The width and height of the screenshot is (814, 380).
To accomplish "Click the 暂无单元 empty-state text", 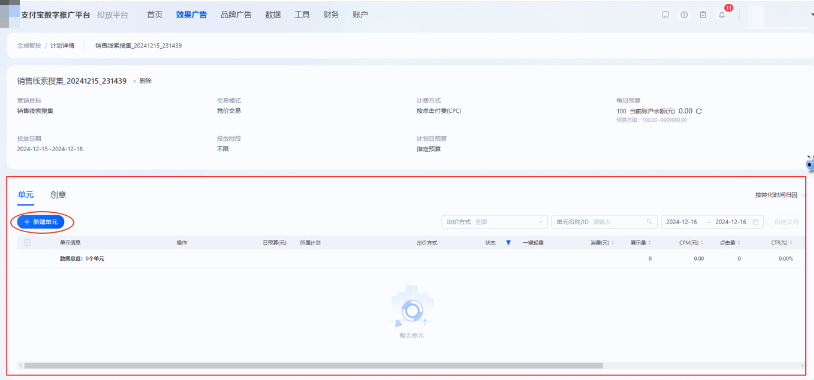I will pyautogui.click(x=412, y=336).
